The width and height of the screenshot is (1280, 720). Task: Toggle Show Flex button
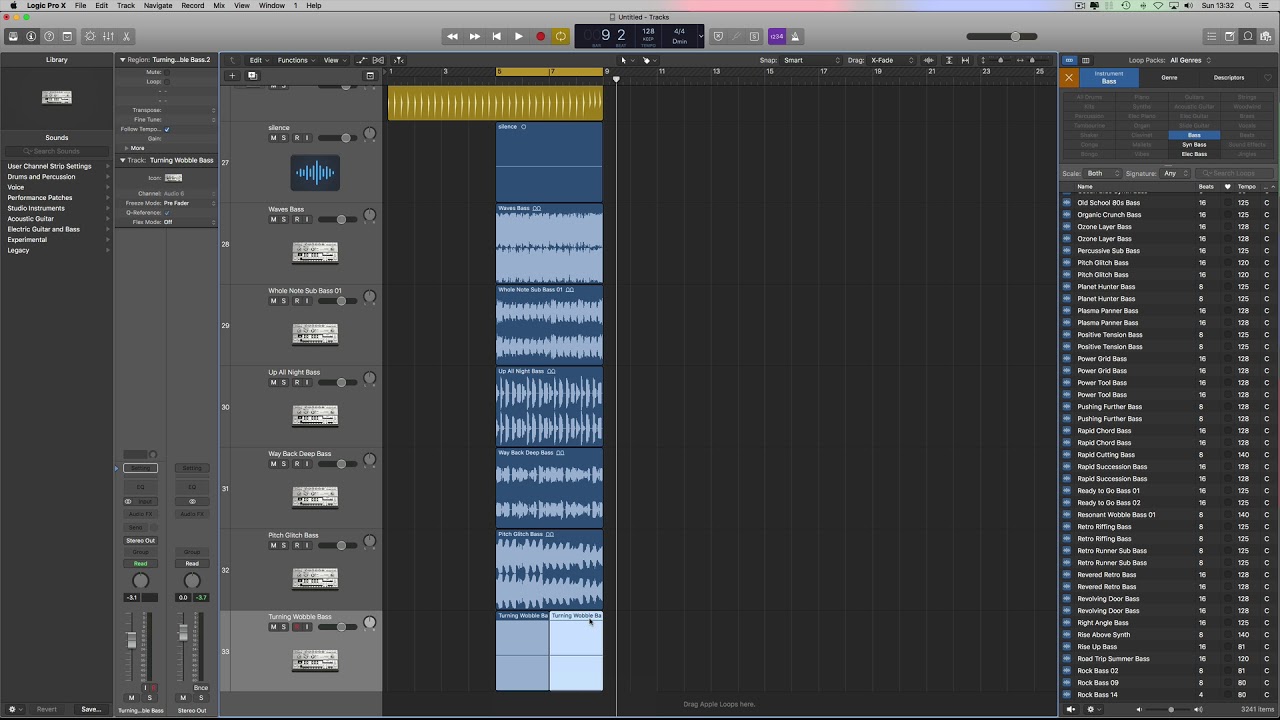click(378, 60)
